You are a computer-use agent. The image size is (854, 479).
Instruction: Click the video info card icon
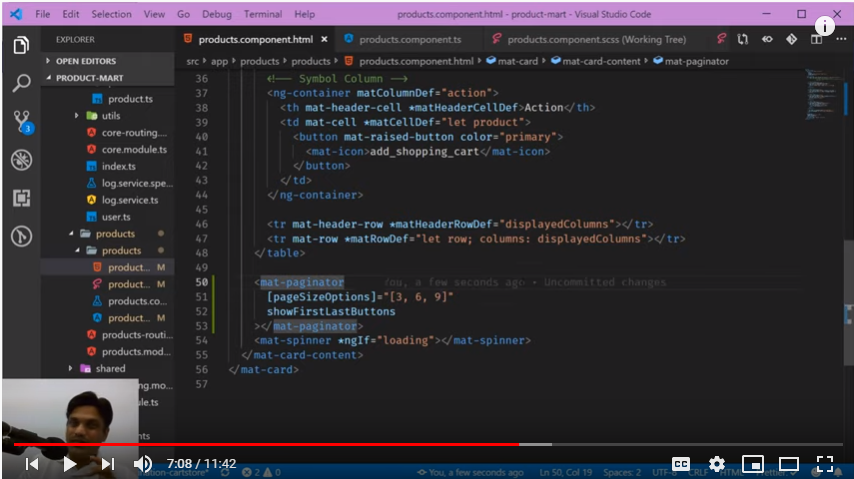(x=825, y=26)
